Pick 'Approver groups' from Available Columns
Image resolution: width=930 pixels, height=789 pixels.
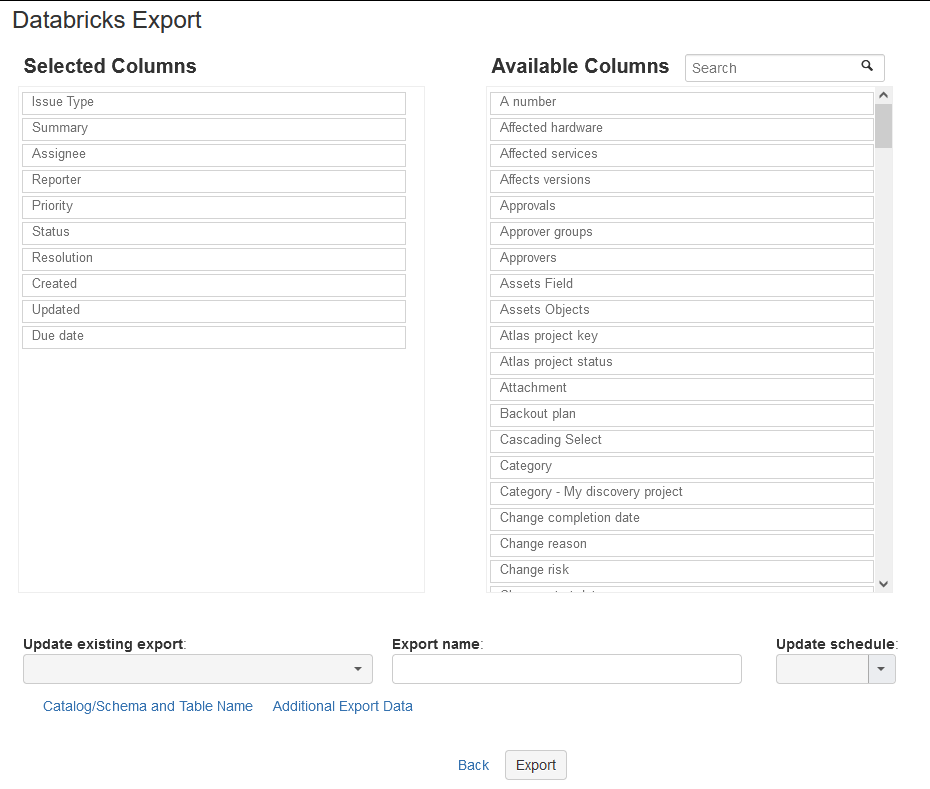[682, 233]
